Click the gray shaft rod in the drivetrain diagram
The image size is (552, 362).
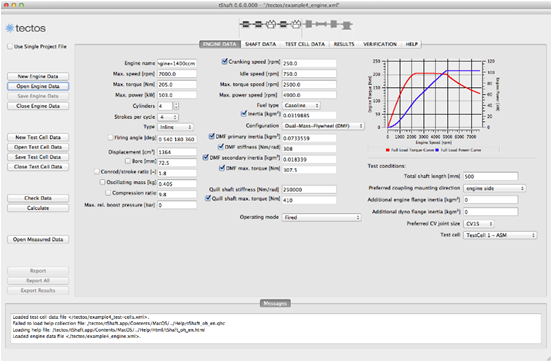point(321,24)
